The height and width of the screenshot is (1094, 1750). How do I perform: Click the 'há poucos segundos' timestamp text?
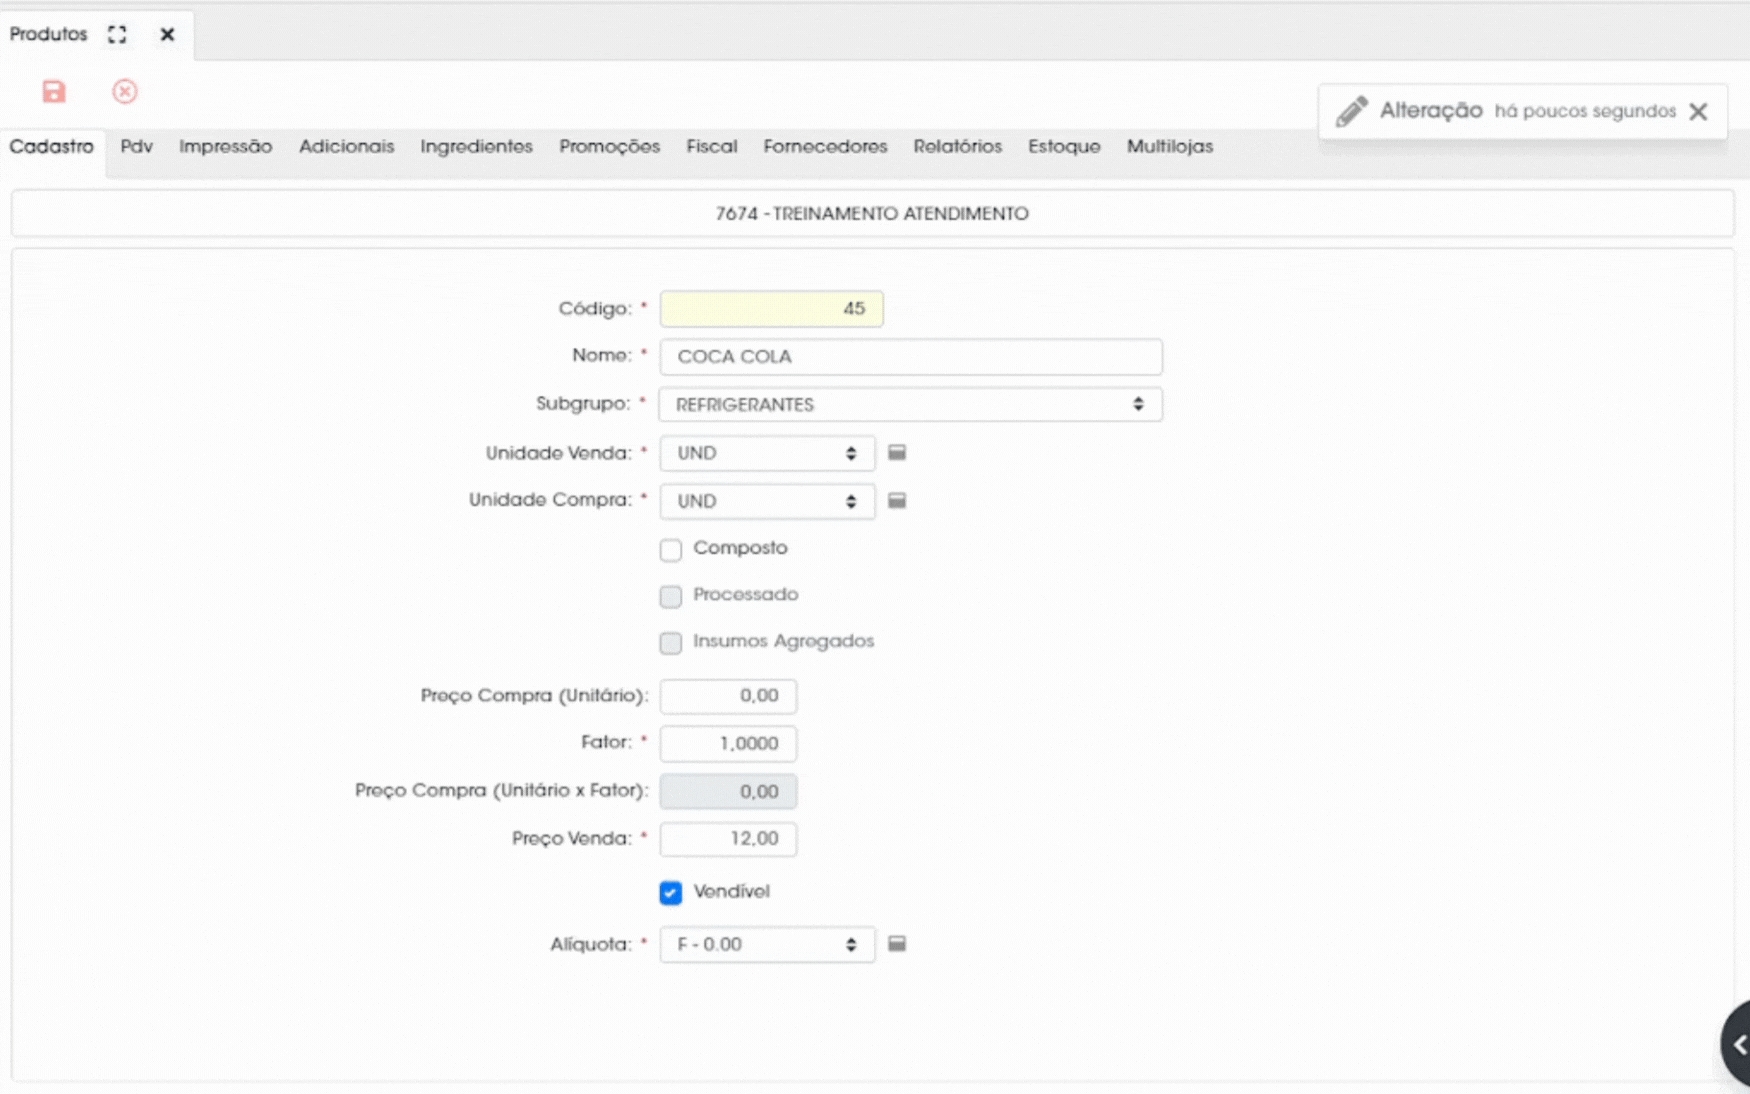1585,111
